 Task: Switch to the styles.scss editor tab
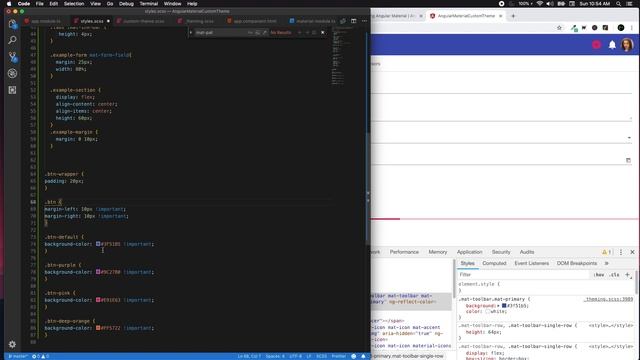(x=91, y=21)
